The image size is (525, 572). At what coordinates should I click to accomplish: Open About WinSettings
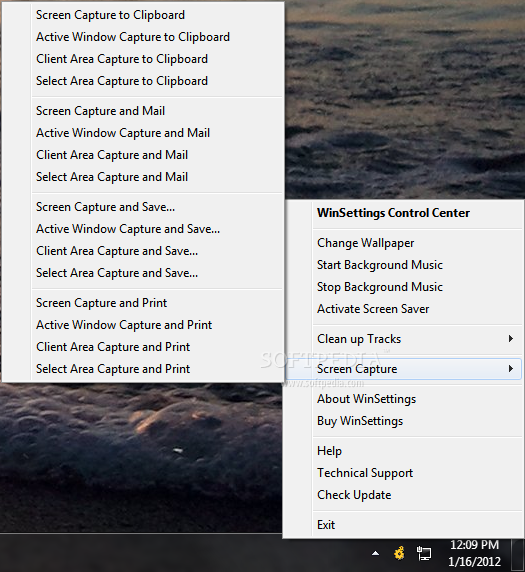click(x=404, y=399)
